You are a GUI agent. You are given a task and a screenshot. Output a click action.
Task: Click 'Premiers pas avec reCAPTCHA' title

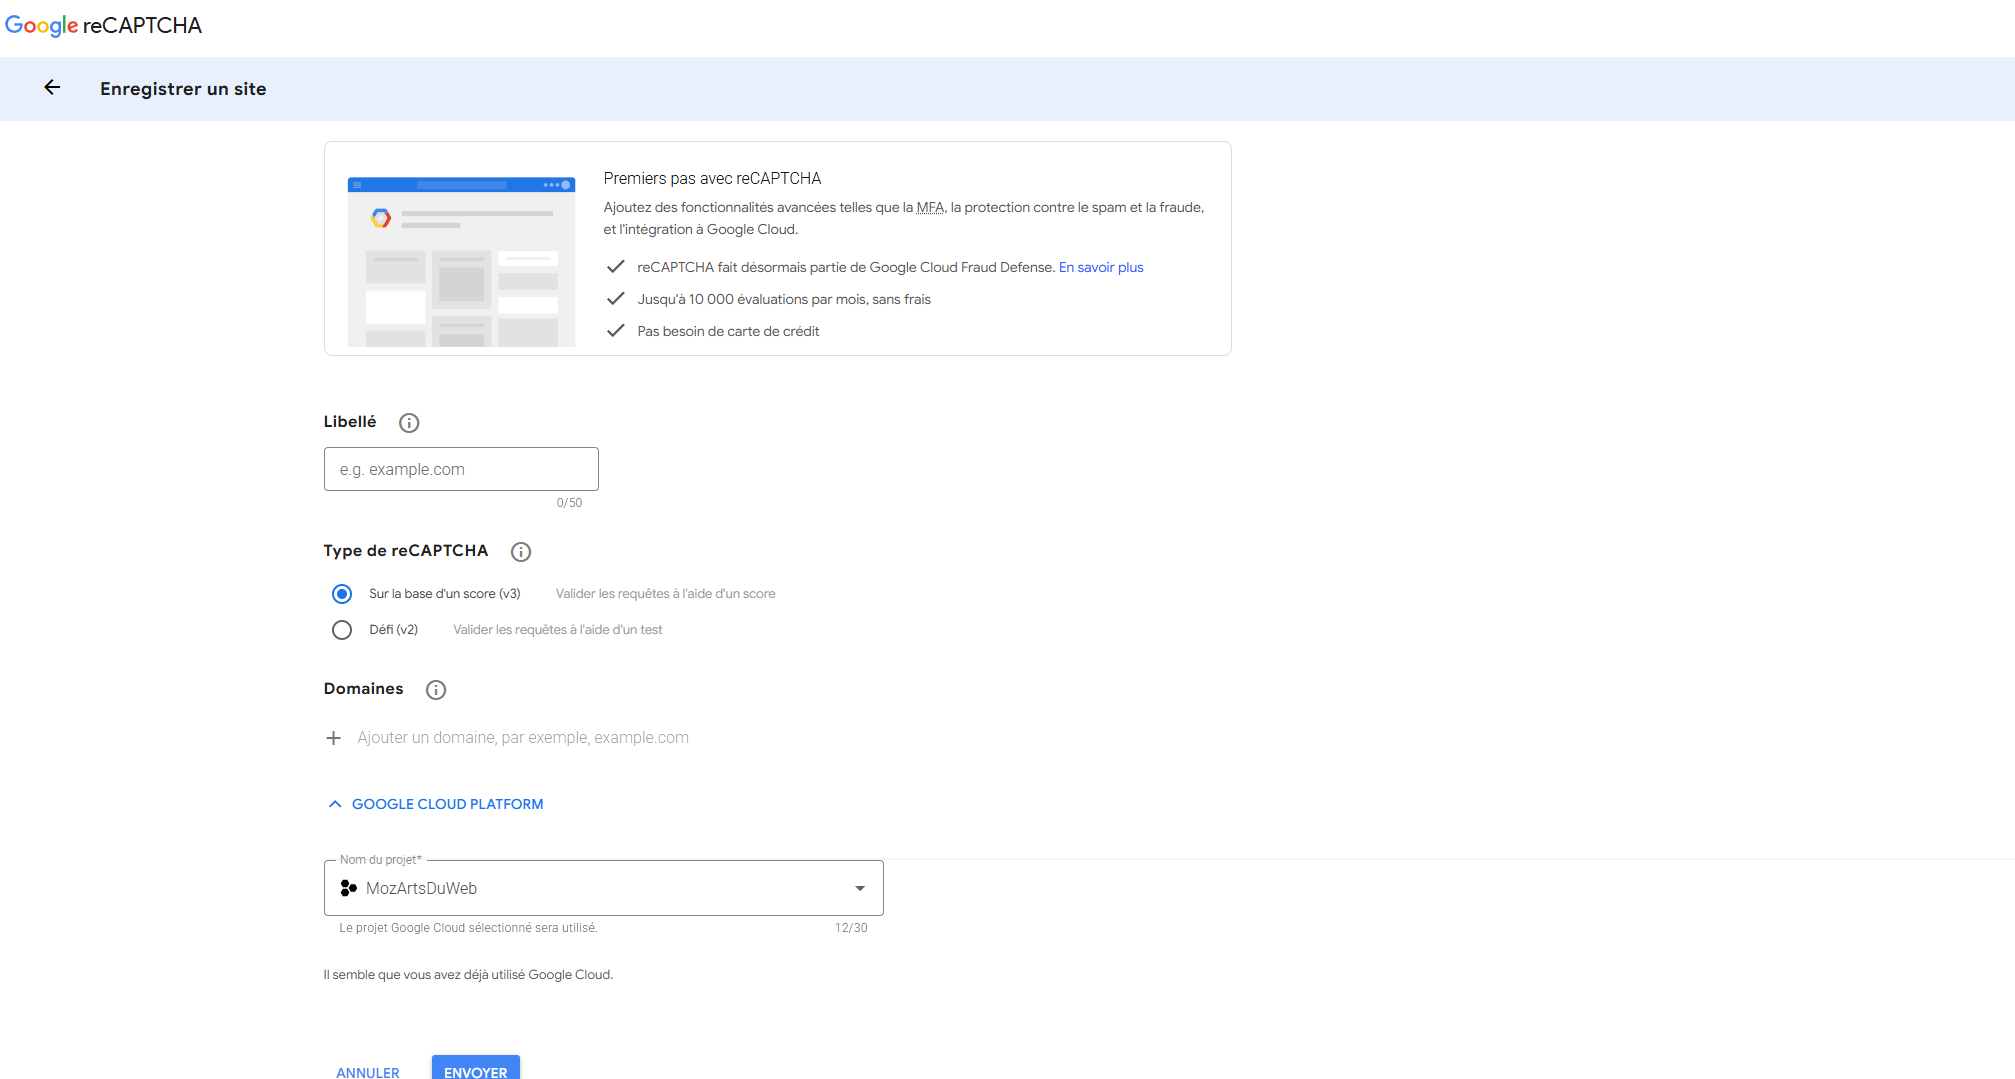712,179
